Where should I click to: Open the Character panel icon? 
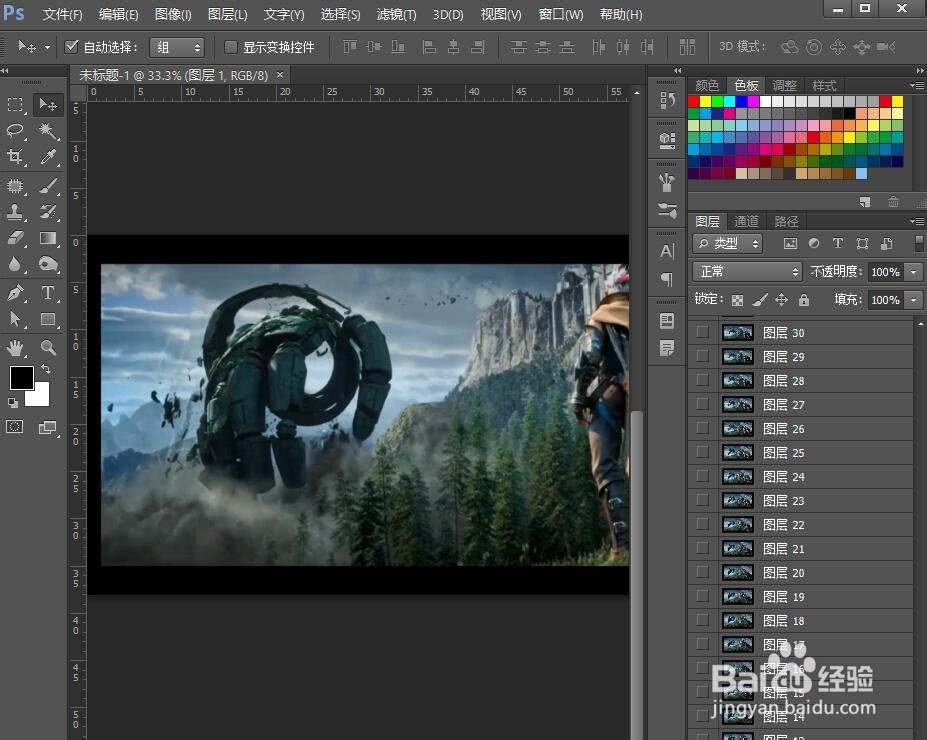click(667, 251)
